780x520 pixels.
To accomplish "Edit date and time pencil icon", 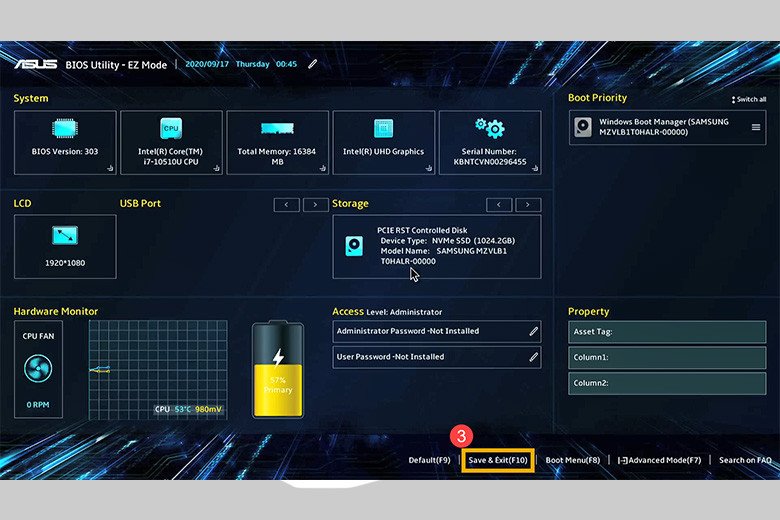I will 313,64.
